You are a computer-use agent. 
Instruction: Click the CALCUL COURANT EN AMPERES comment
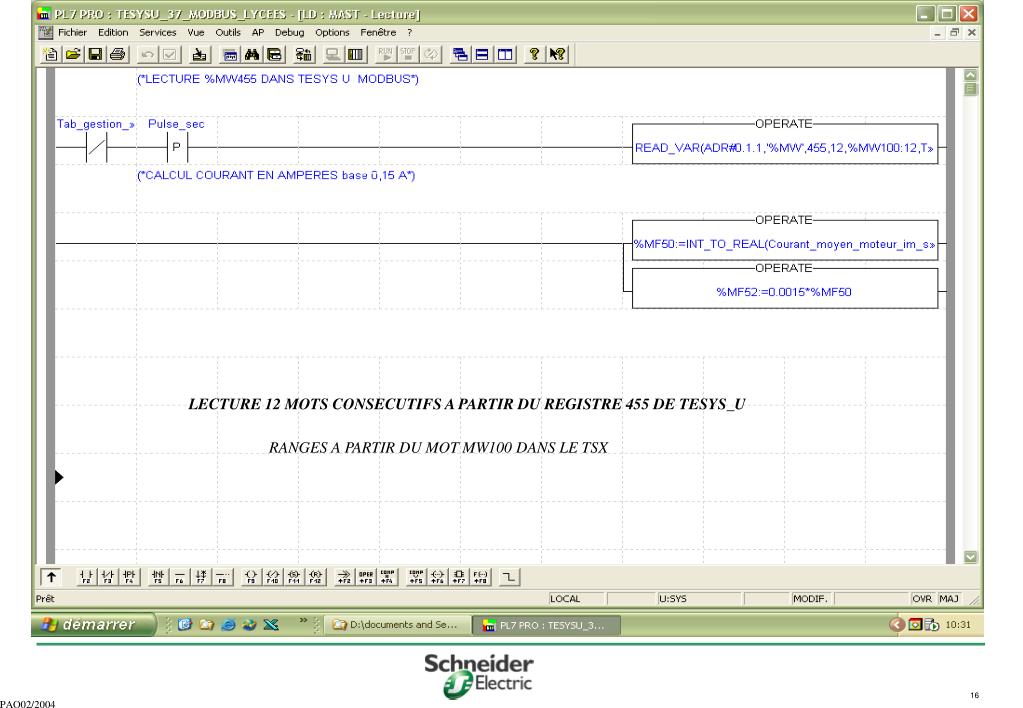pyautogui.click(x=276, y=175)
